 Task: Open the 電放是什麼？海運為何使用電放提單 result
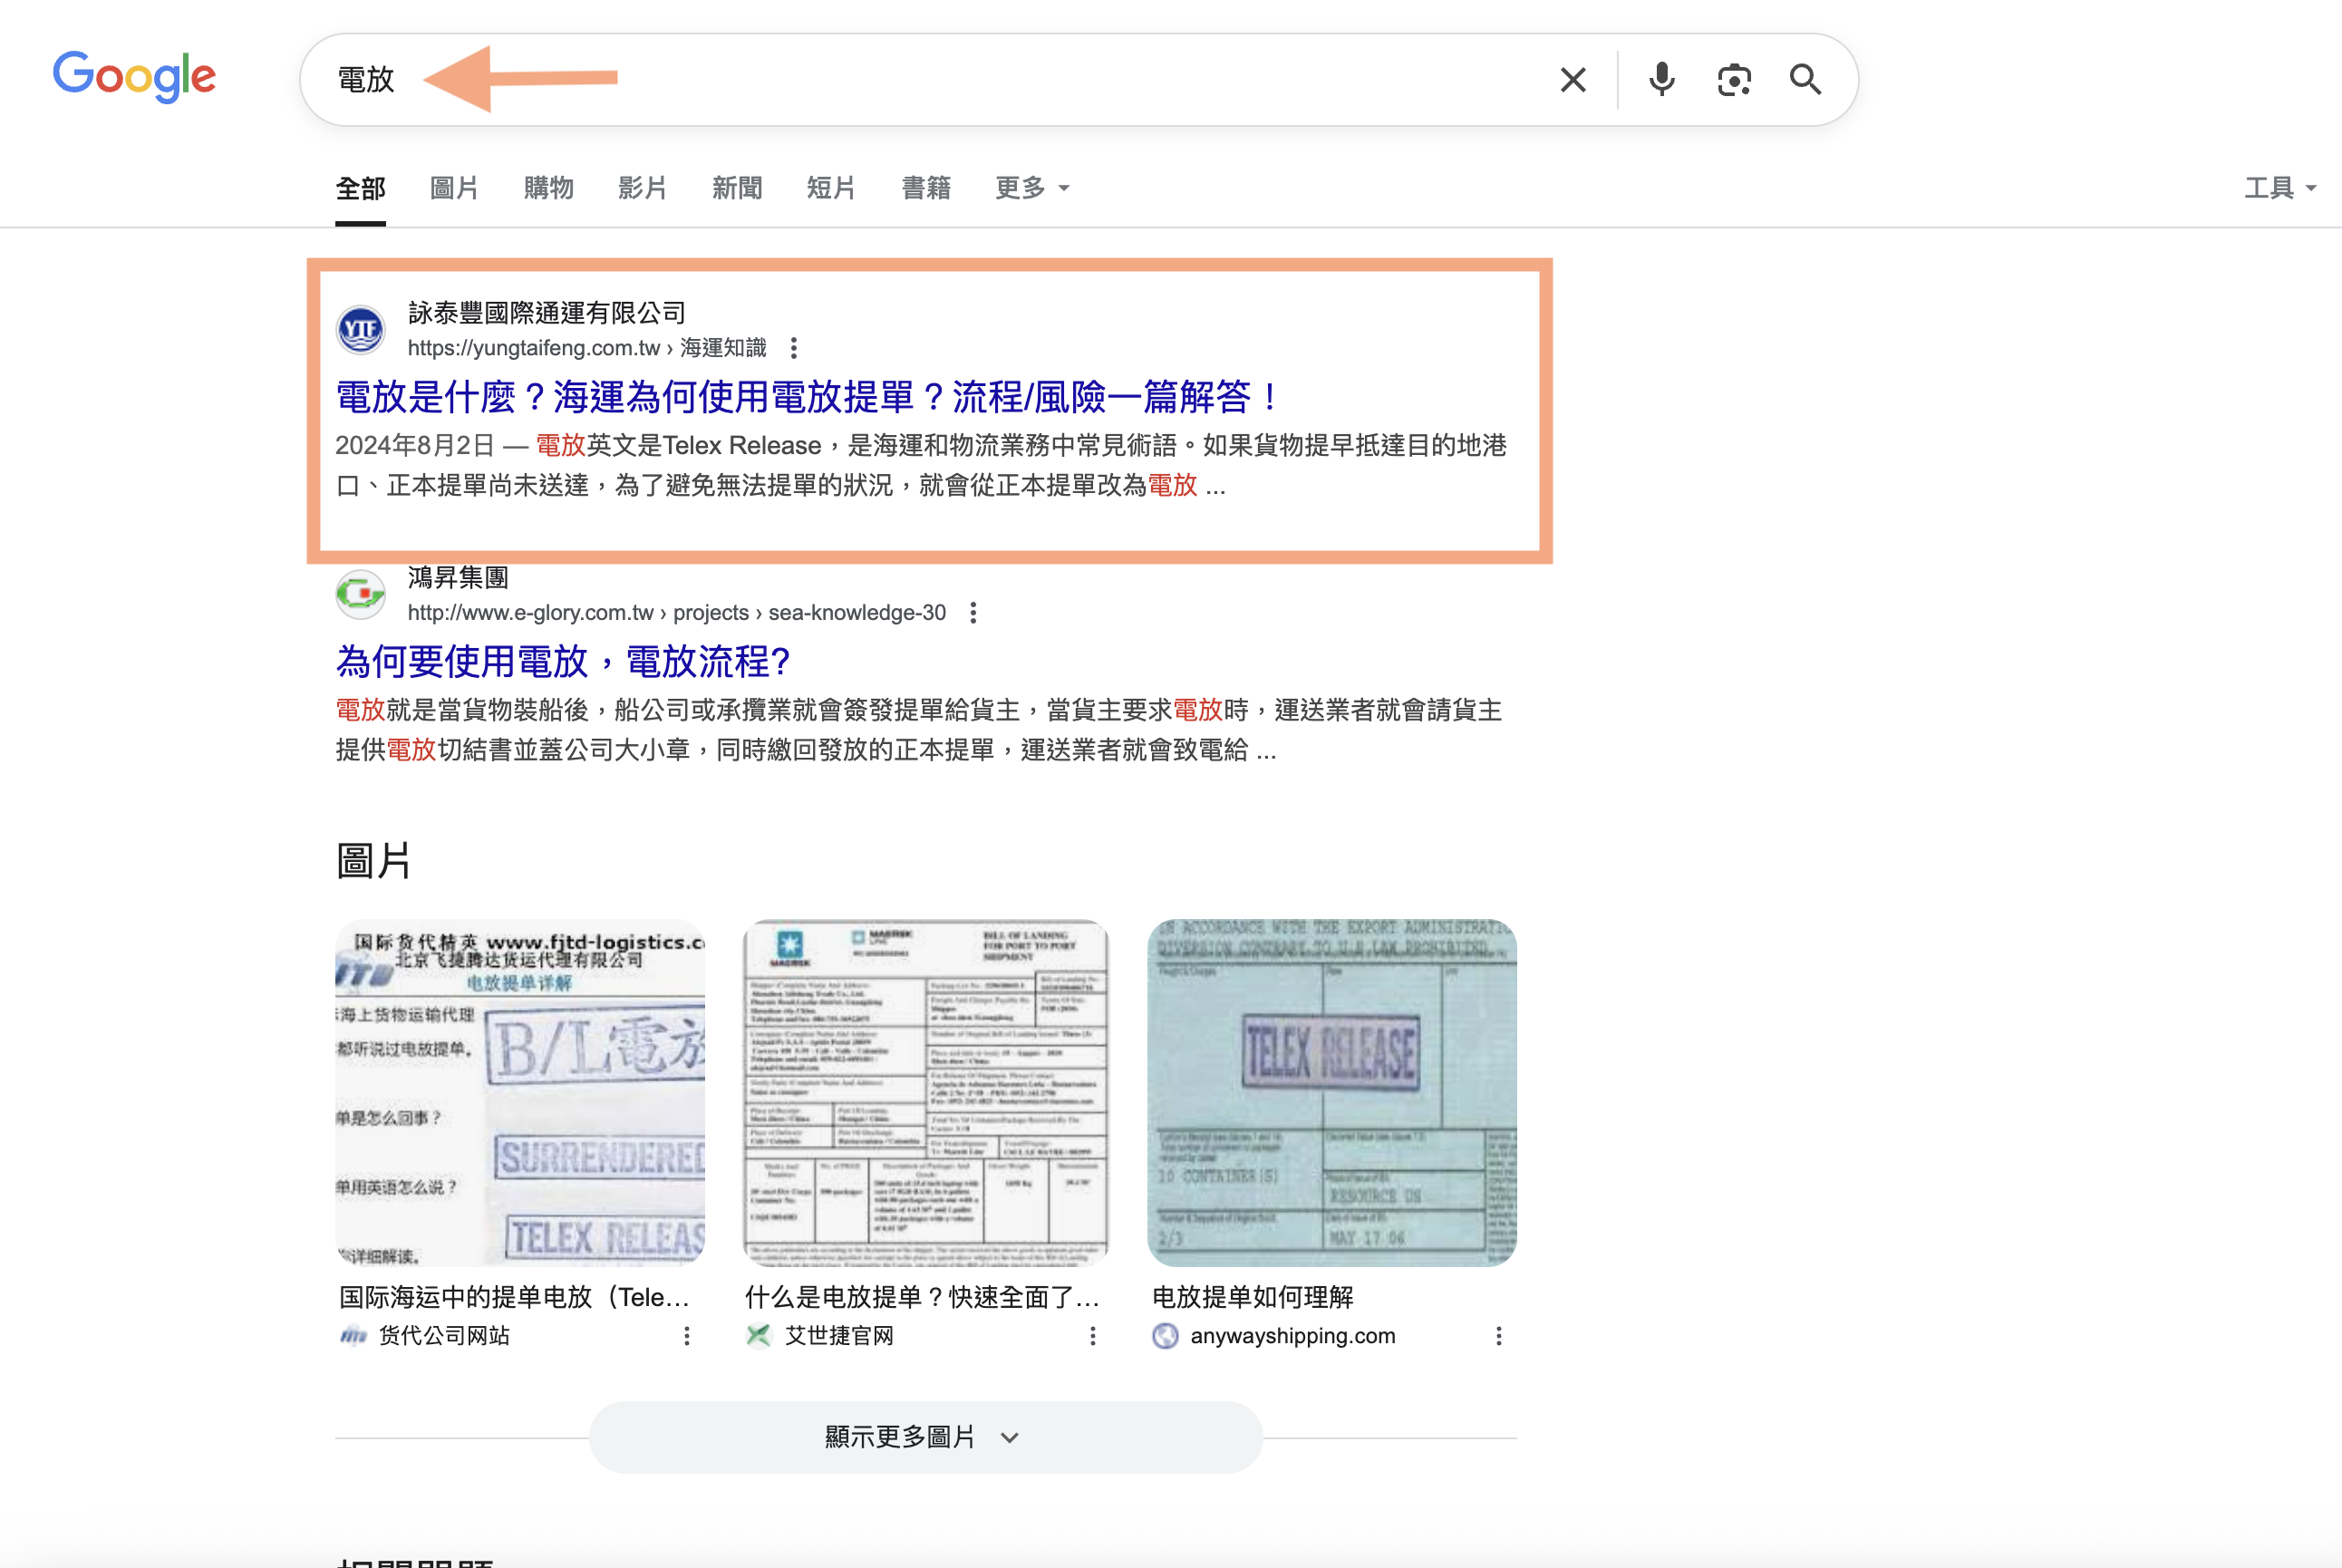[x=808, y=397]
